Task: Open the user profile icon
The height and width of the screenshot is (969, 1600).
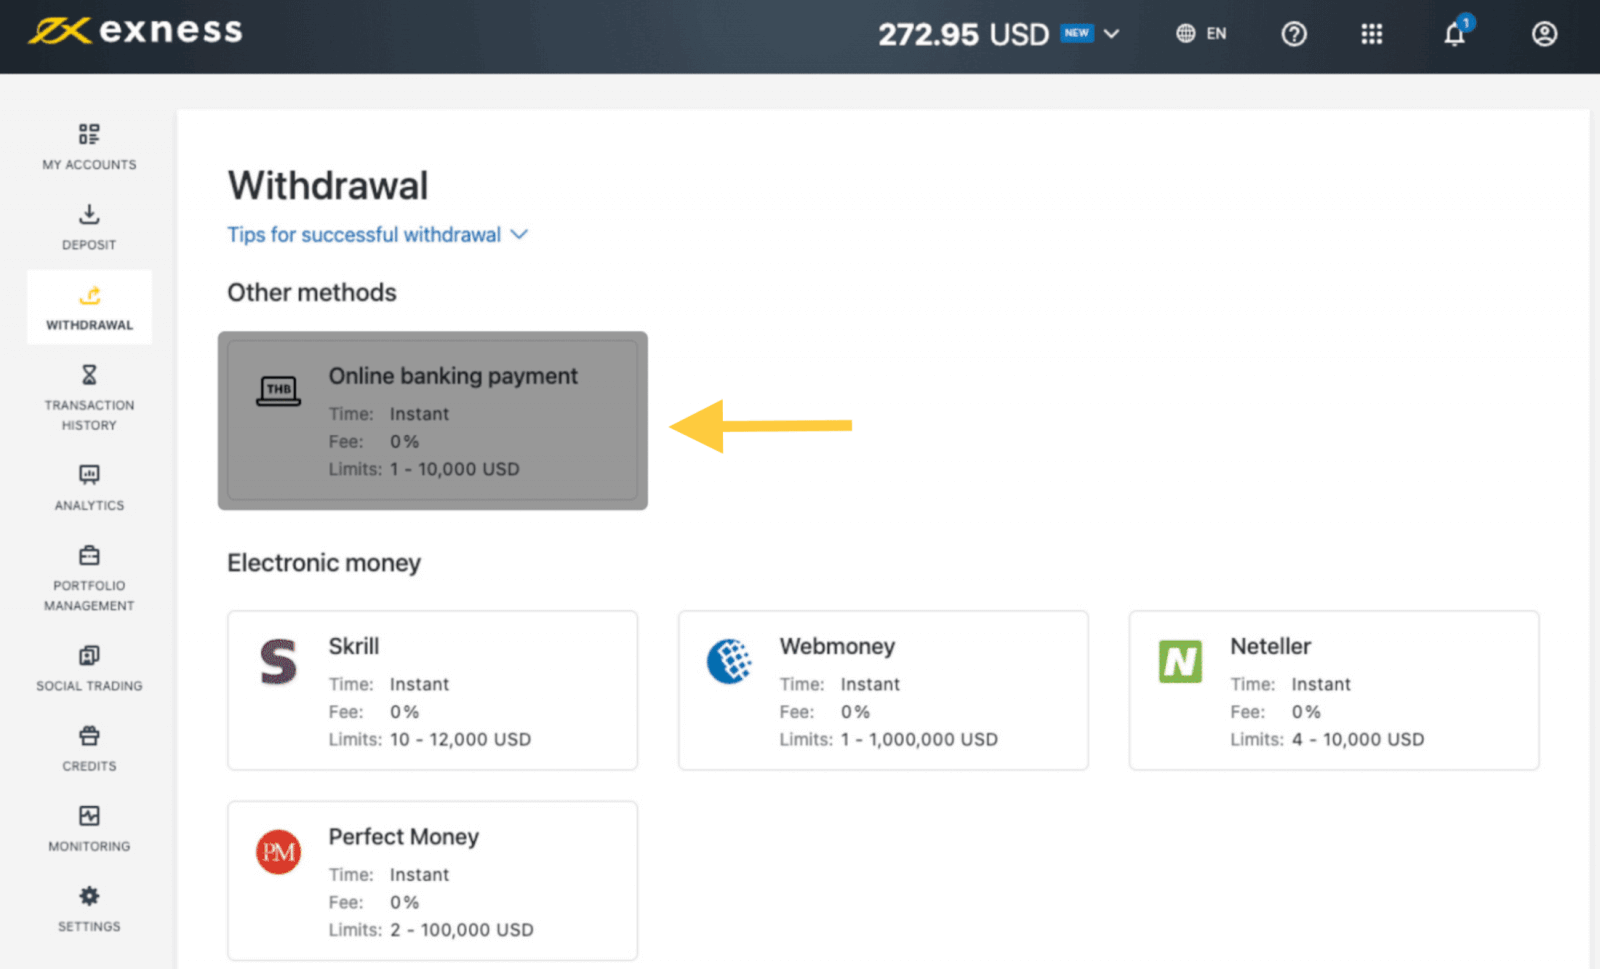Action: (1544, 34)
